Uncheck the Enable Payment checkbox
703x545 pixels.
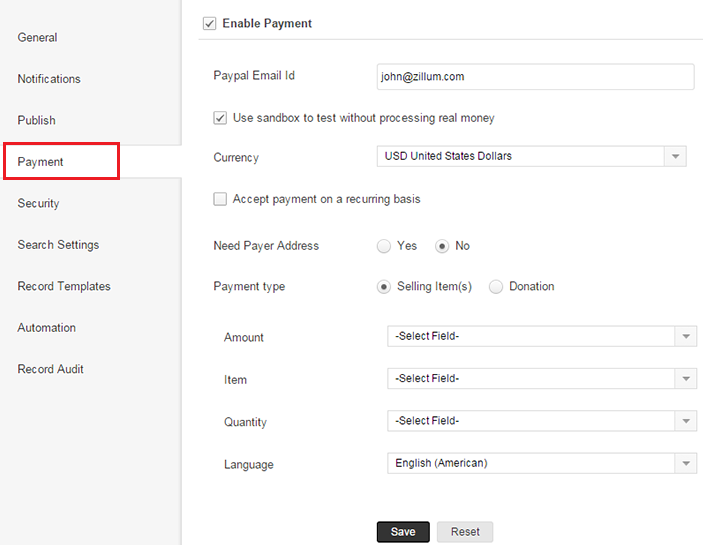click(x=209, y=23)
